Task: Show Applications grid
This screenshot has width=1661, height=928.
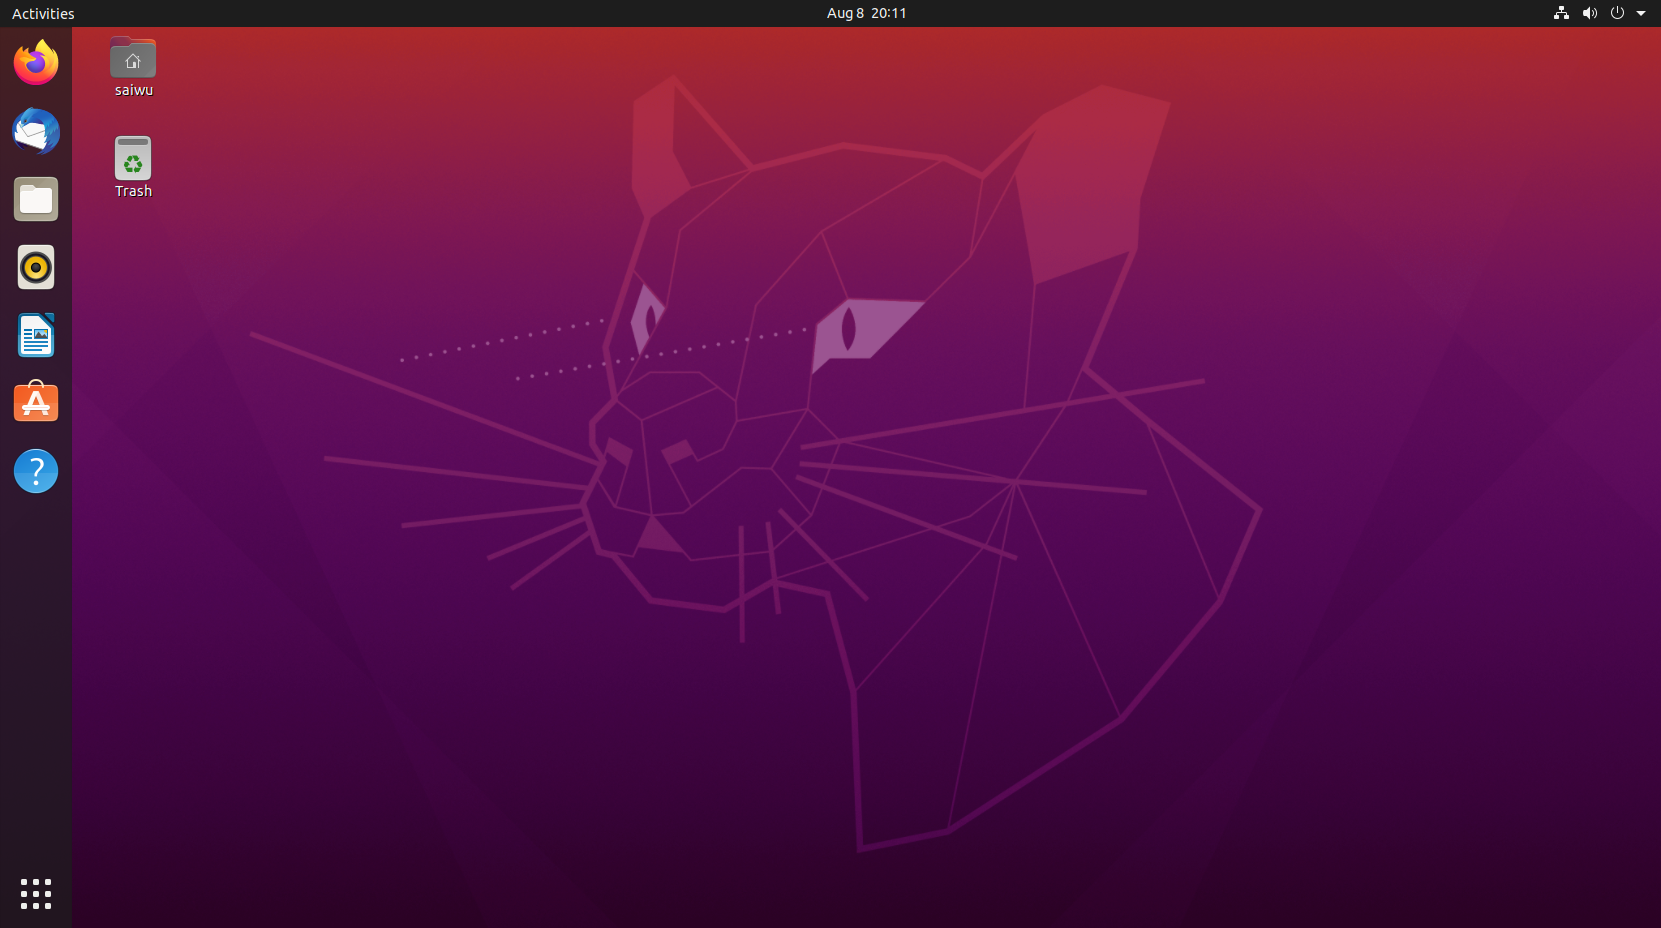Action: click(x=36, y=894)
